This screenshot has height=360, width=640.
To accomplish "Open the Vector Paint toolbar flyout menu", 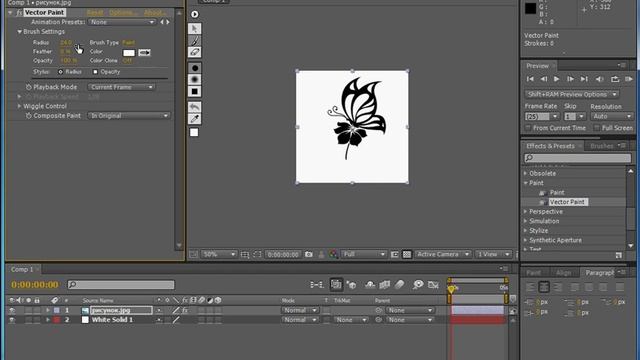I will pos(195,14).
